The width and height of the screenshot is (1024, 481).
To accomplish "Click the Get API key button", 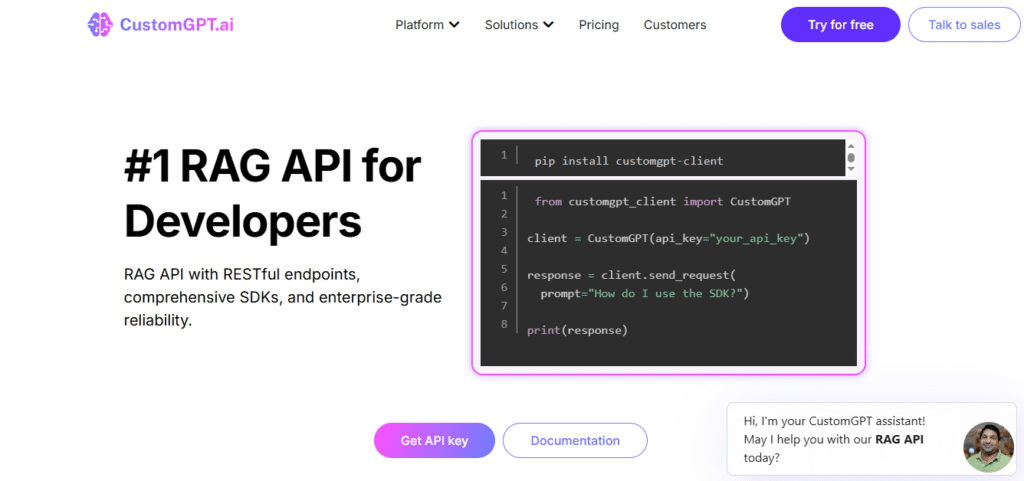I will tap(434, 441).
